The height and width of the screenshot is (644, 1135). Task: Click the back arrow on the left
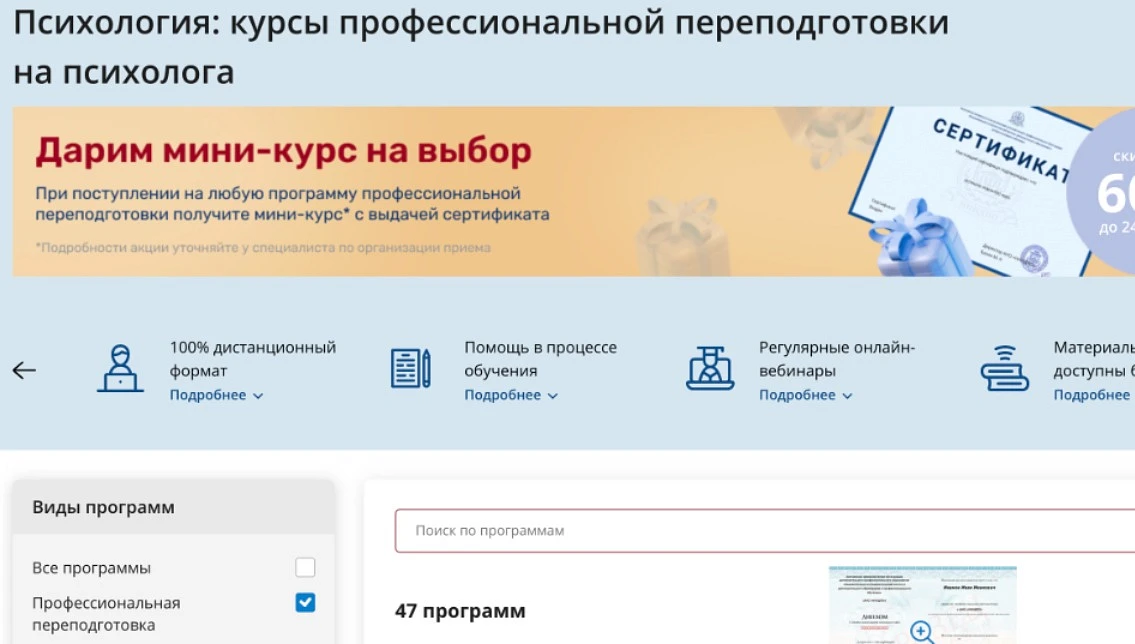24,369
